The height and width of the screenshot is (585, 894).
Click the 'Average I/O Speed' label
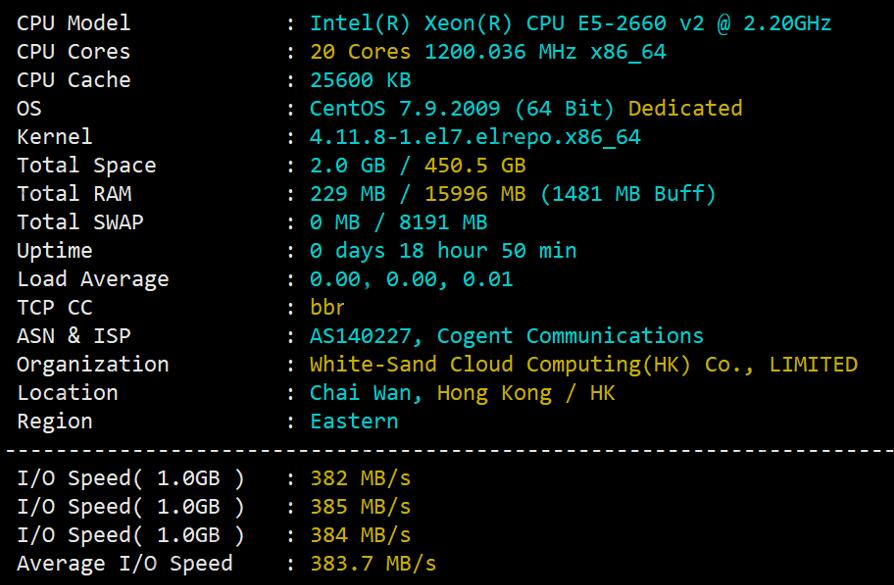click(x=125, y=564)
